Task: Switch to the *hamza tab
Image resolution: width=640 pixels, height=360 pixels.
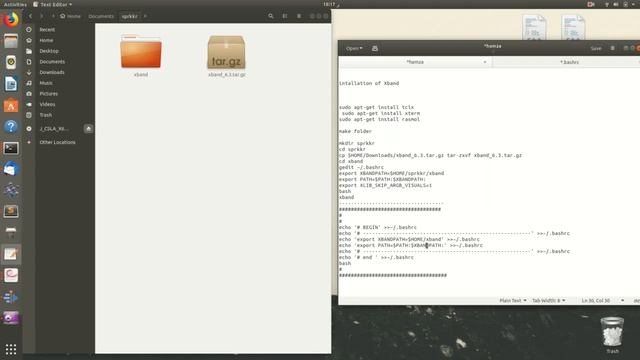Action: point(415,62)
